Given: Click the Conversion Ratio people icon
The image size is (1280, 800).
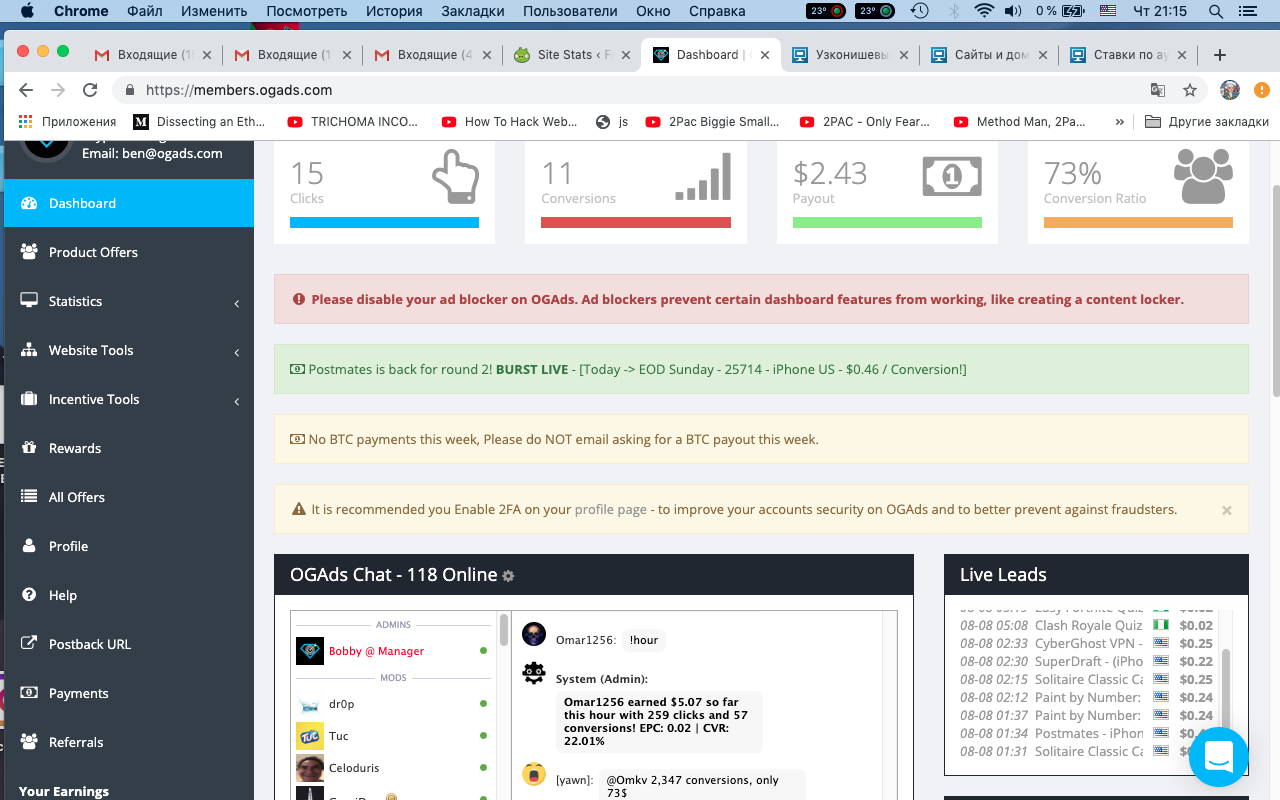Looking at the screenshot, I should (x=1204, y=177).
